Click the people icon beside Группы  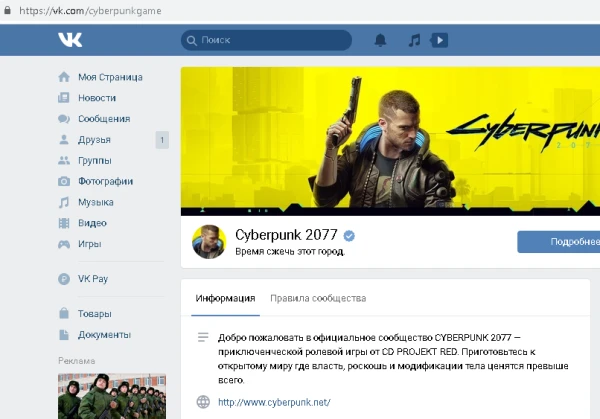tap(64, 160)
